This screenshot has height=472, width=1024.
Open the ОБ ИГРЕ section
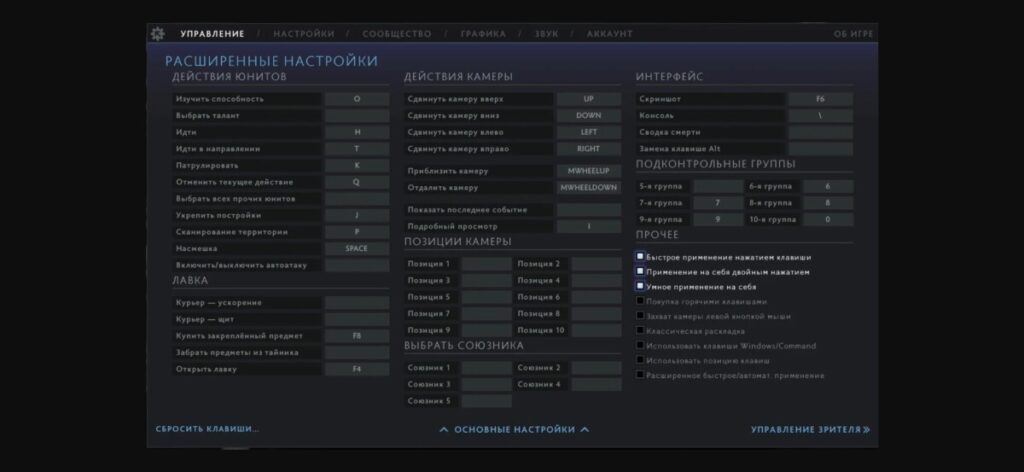click(x=855, y=34)
